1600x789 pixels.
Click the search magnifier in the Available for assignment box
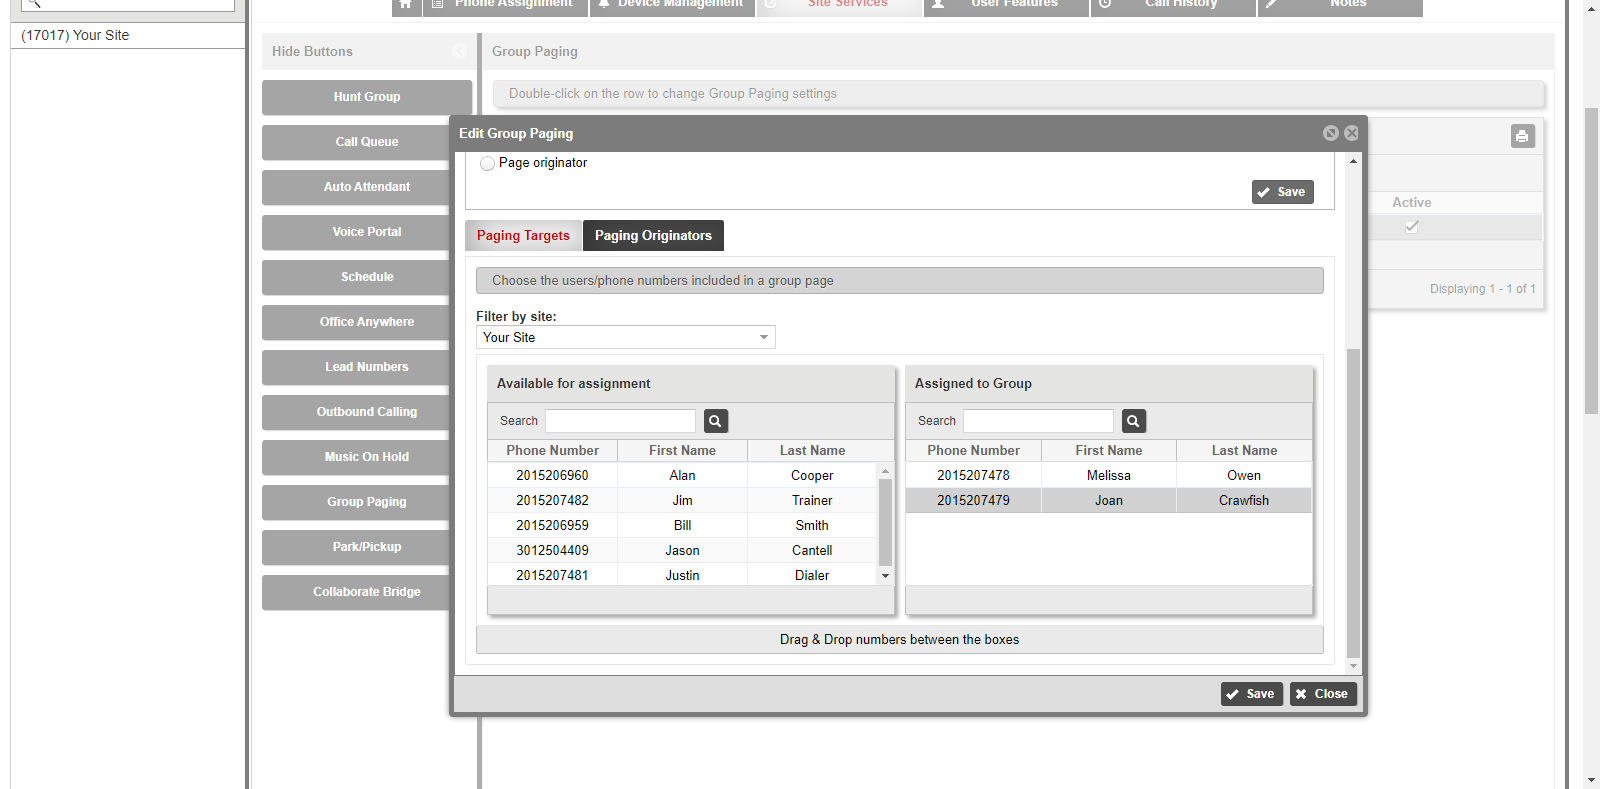[x=715, y=421]
